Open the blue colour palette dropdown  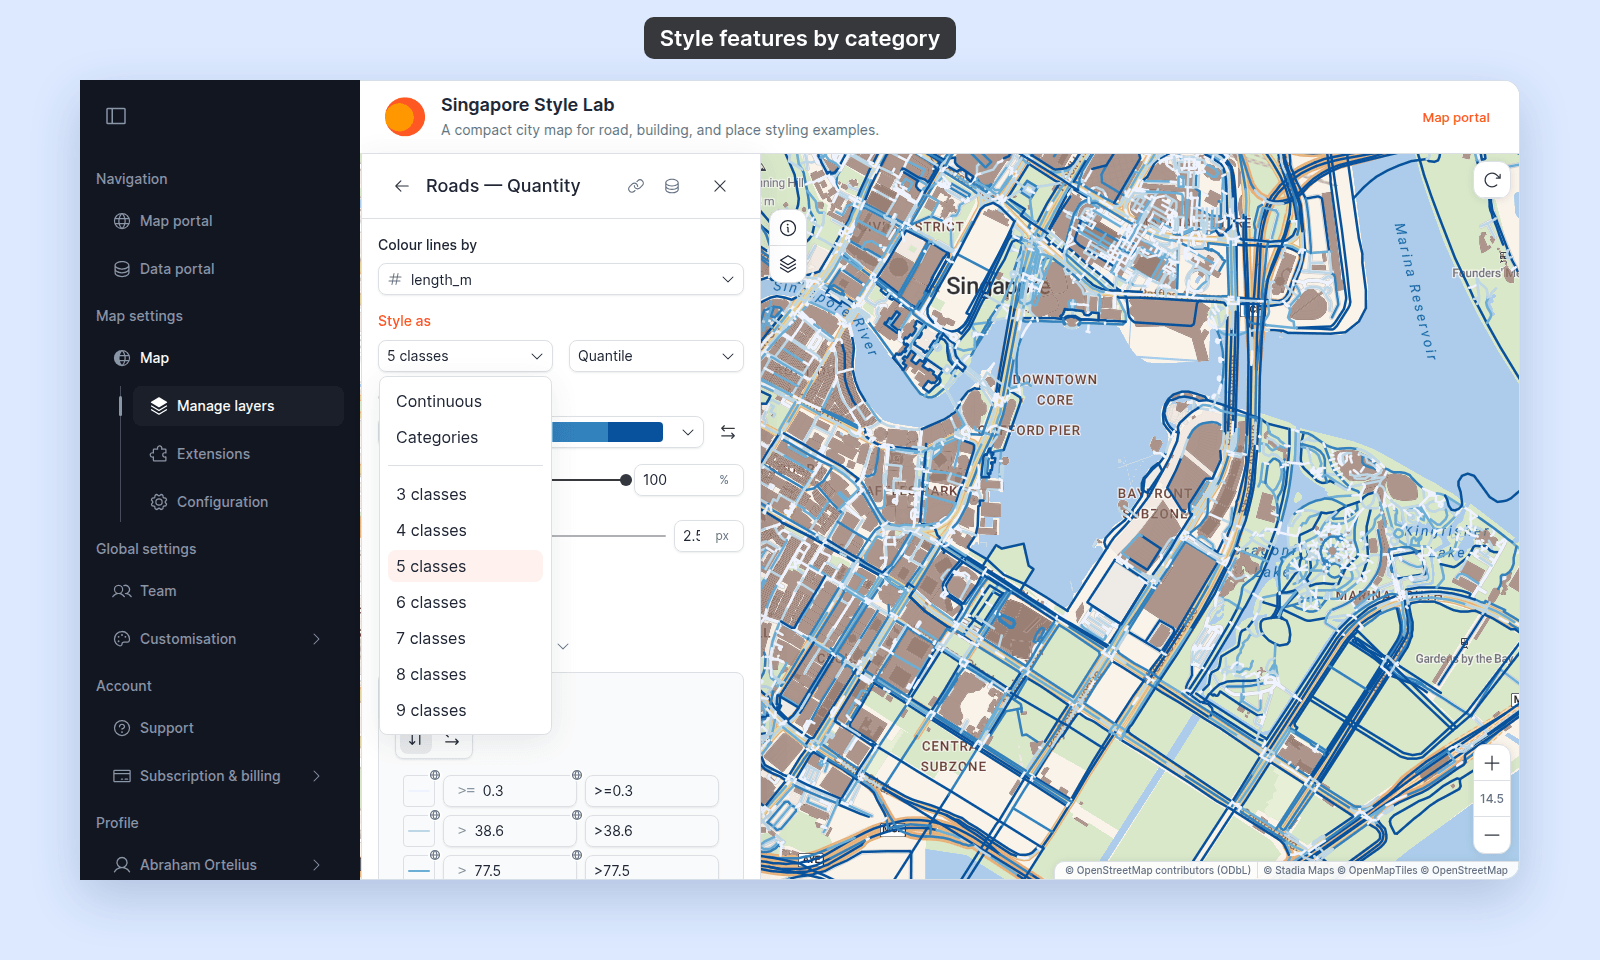point(687,432)
